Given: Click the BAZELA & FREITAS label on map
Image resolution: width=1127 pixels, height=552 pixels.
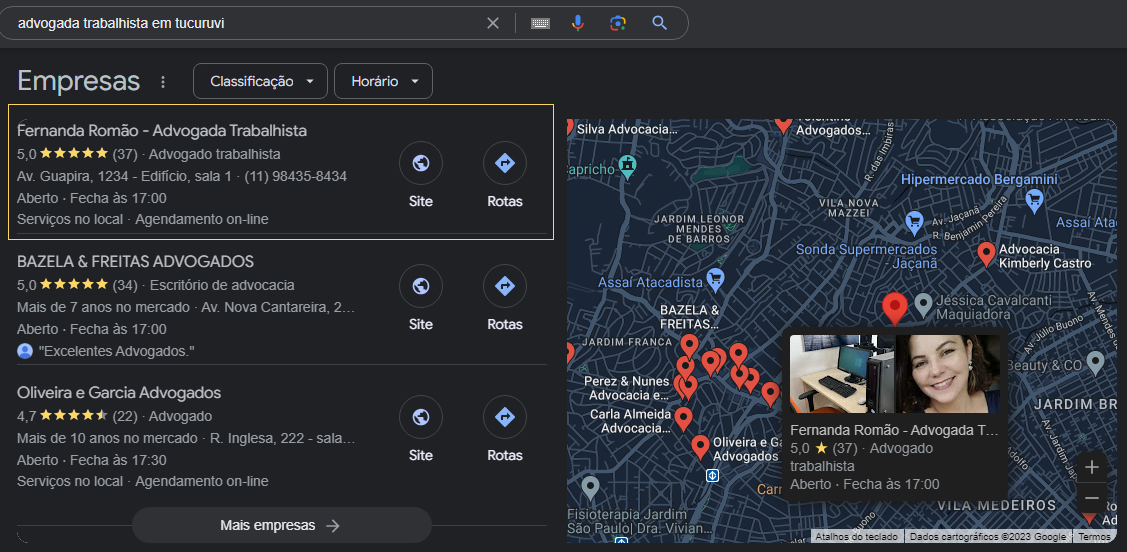Looking at the screenshot, I should pos(690,317).
